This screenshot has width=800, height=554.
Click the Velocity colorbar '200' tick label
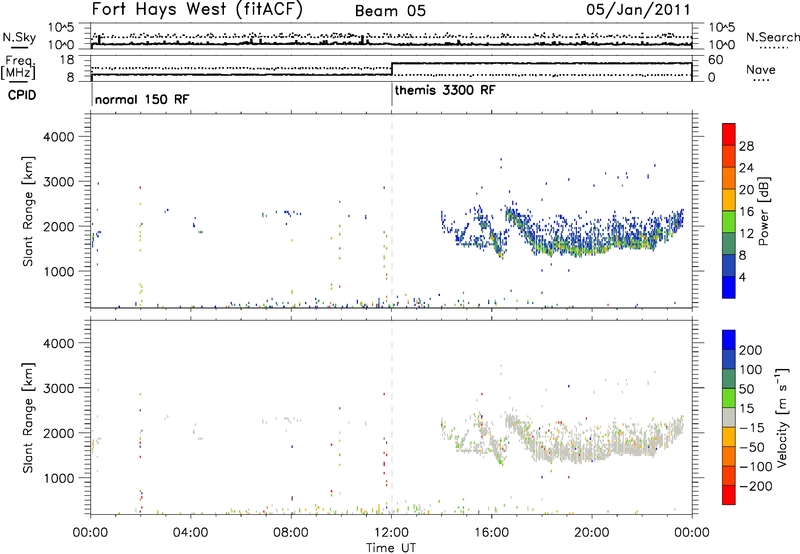(751, 350)
